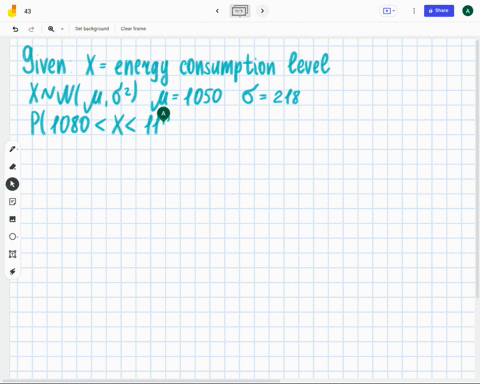The width and height of the screenshot is (480, 384).
Task: Open the present on meeting dropdown
Action: click(389, 11)
